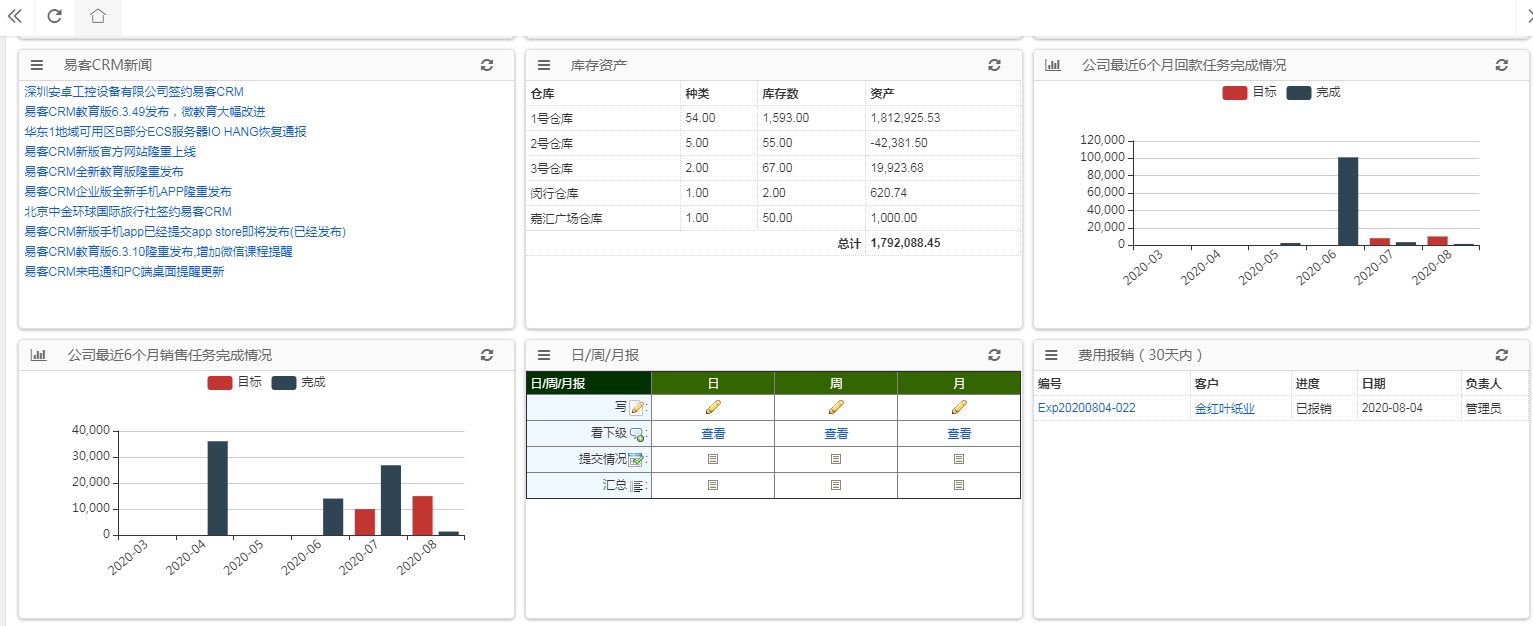The width and height of the screenshot is (1533, 626).
Task: Open monthly report submission status icon
Action: tap(959, 459)
